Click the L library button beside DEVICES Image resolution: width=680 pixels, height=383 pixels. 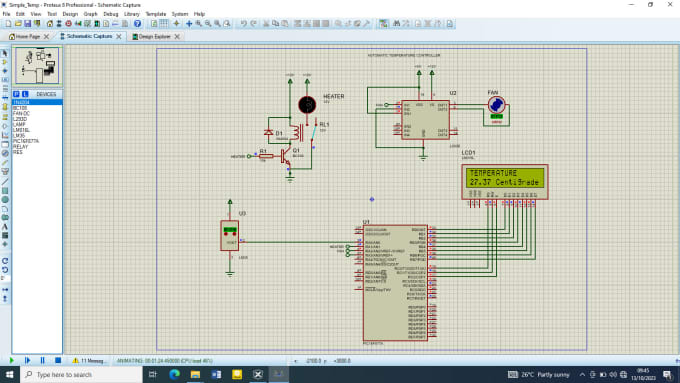tap(25, 94)
